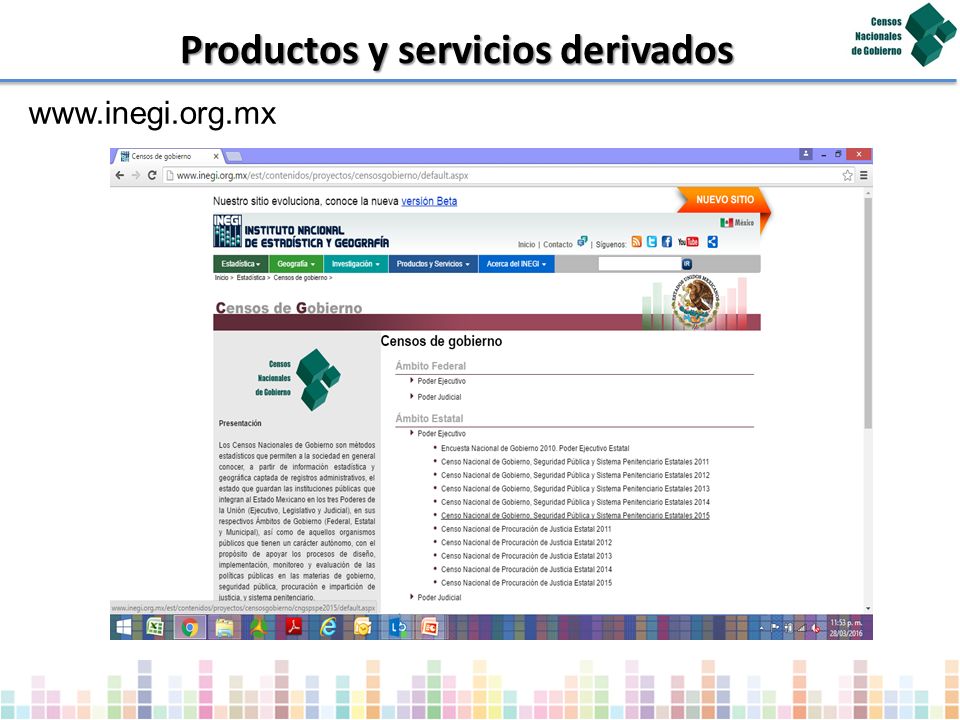This screenshot has height=720, width=960.
Task: Click the browser forward arrow
Action: point(136,176)
